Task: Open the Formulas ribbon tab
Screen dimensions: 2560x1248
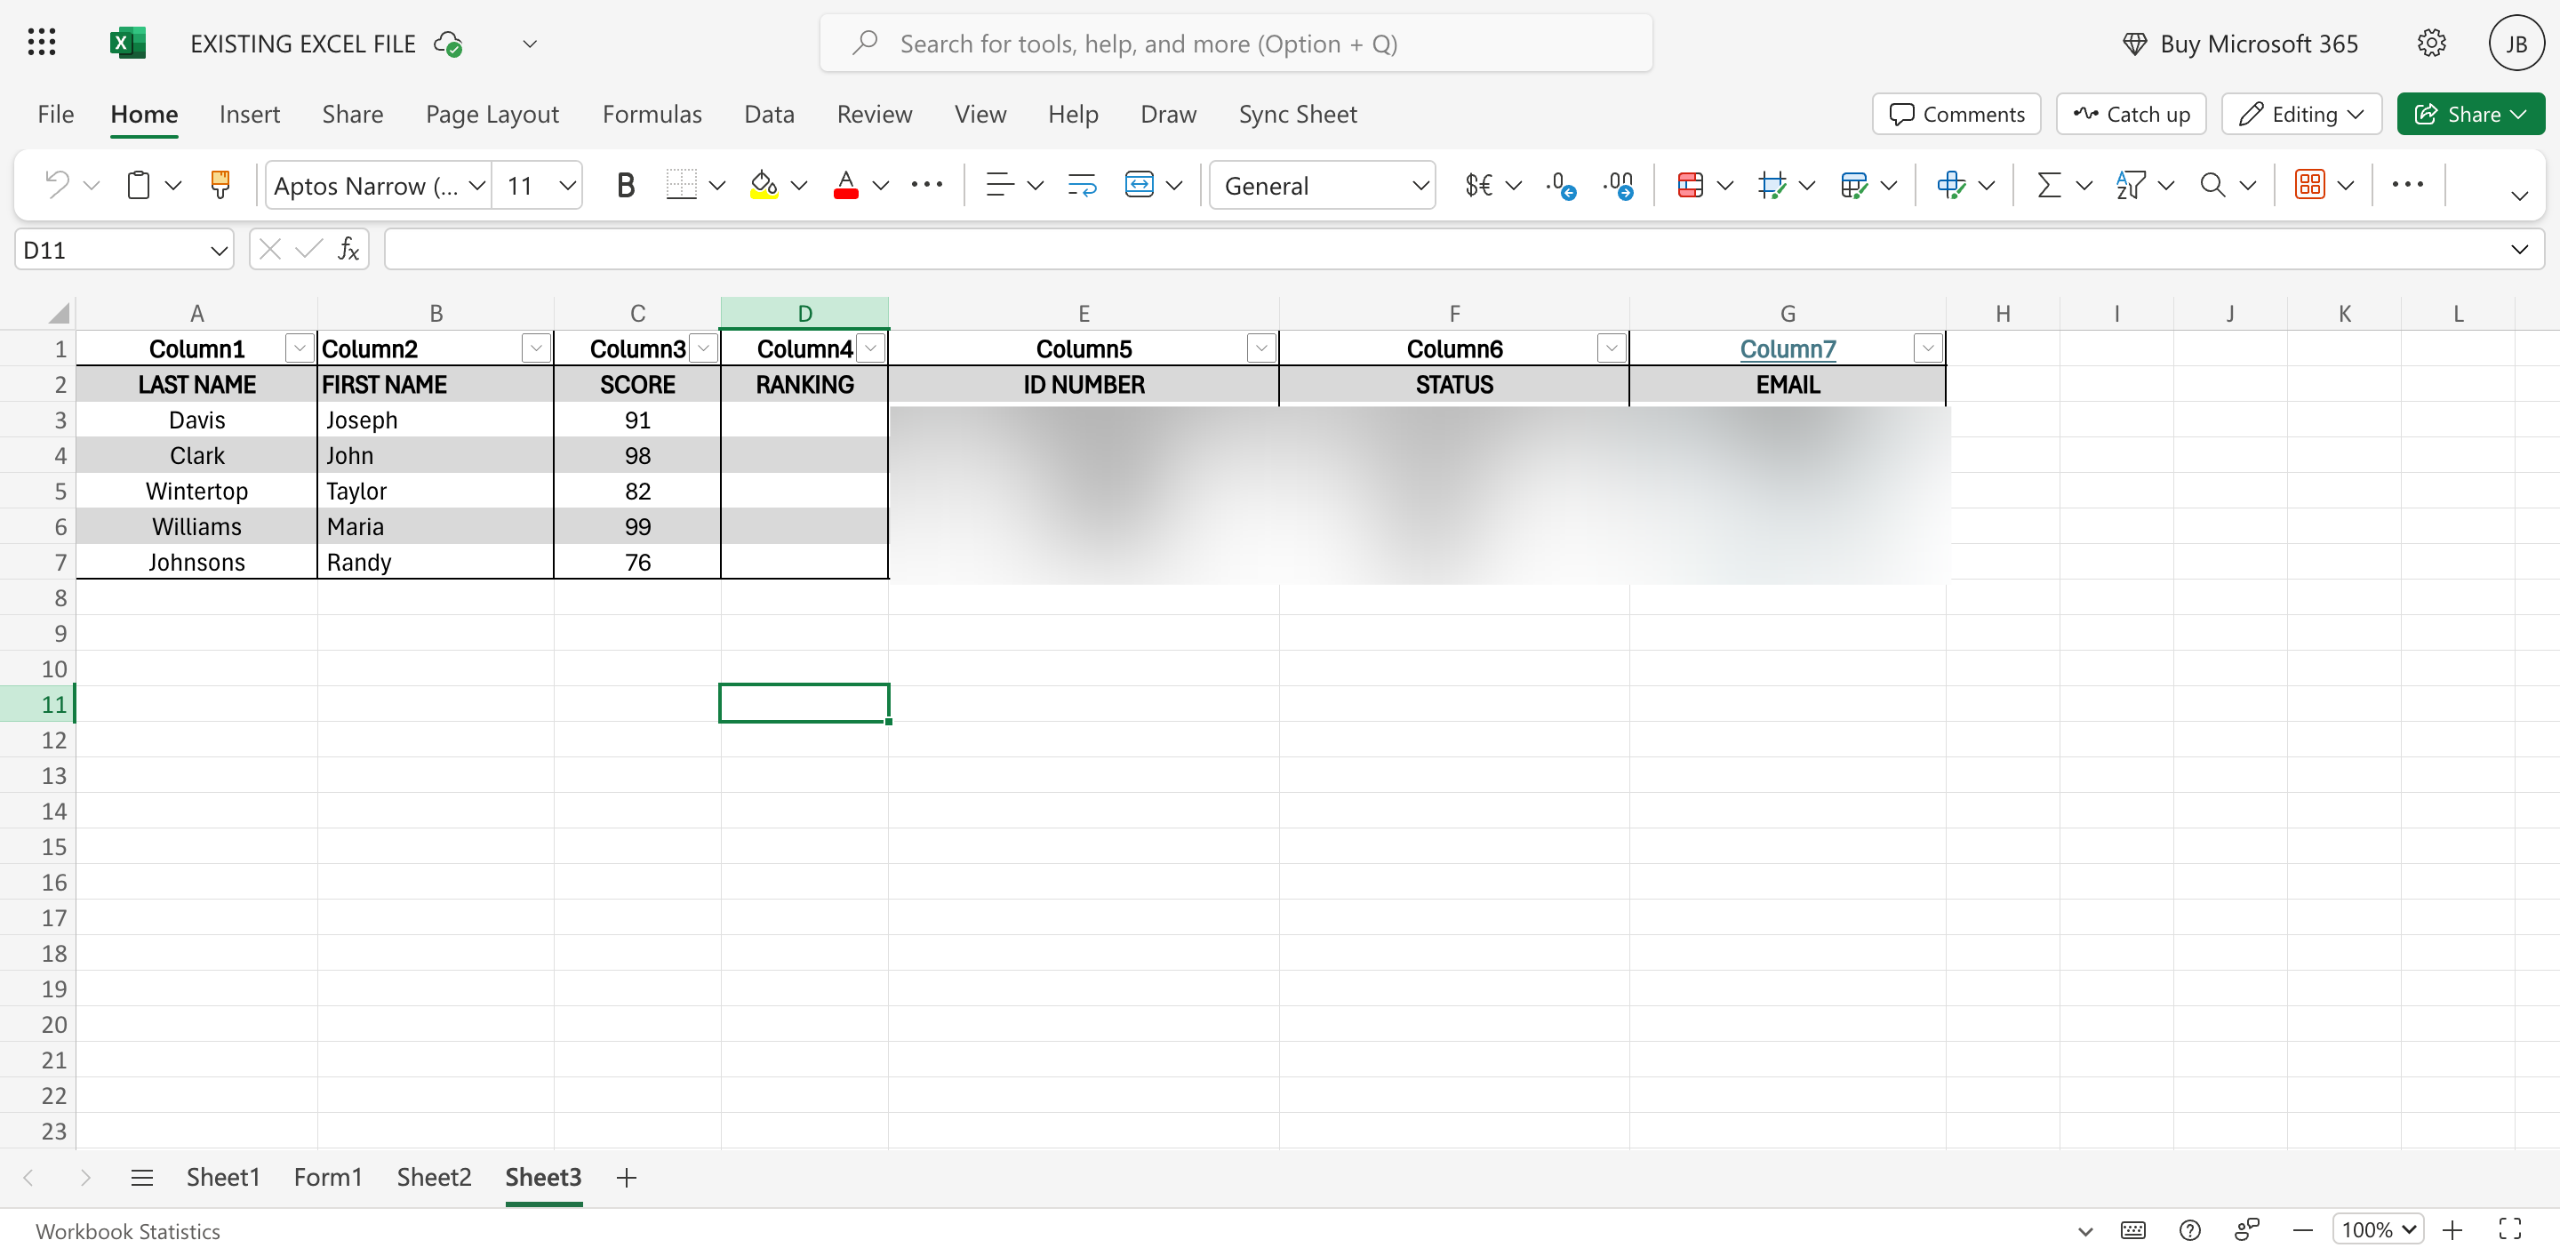Action: (652, 114)
